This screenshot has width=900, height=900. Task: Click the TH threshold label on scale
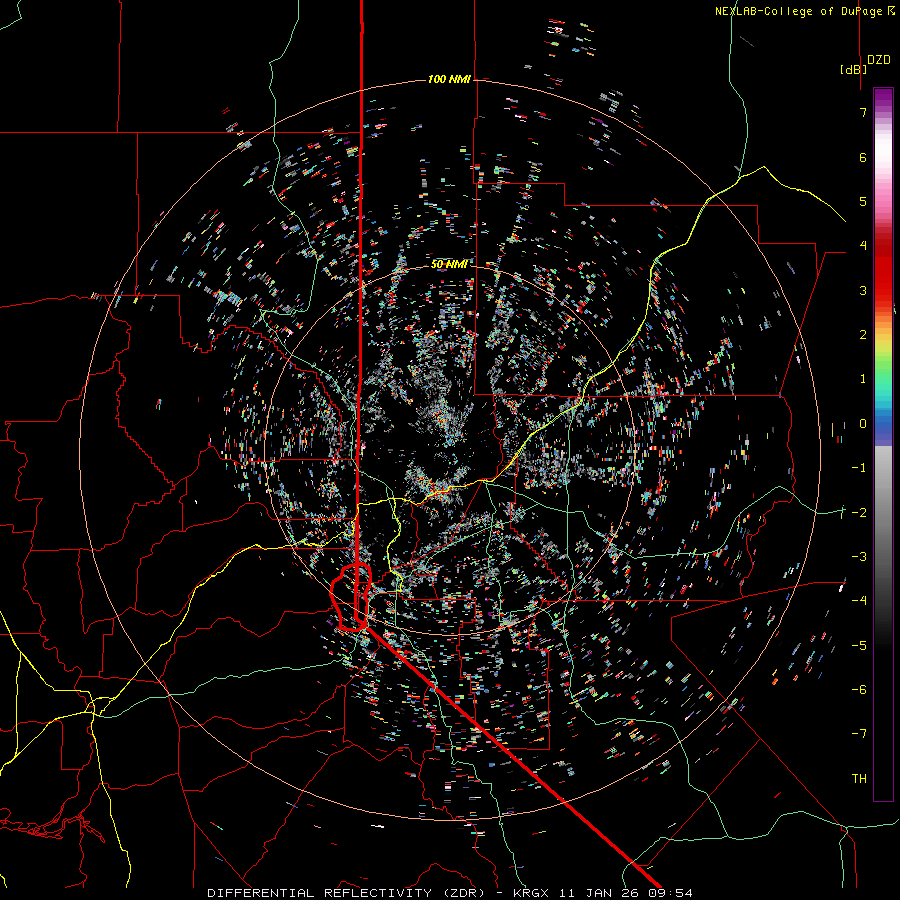click(x=859, y=779)
